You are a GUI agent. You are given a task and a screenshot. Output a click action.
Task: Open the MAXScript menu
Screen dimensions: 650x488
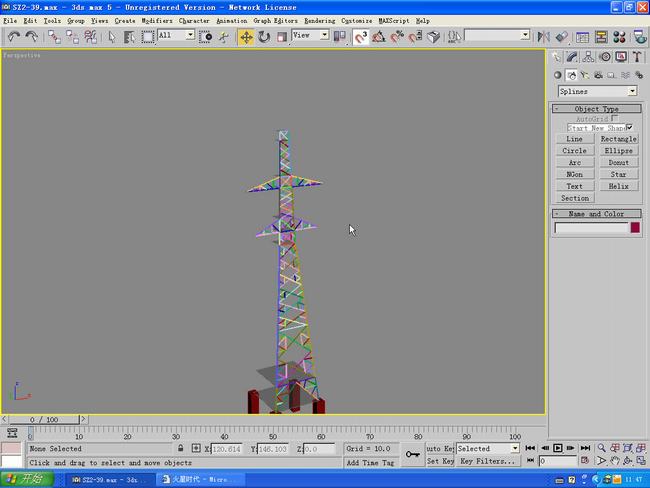[x=393, y=20]
